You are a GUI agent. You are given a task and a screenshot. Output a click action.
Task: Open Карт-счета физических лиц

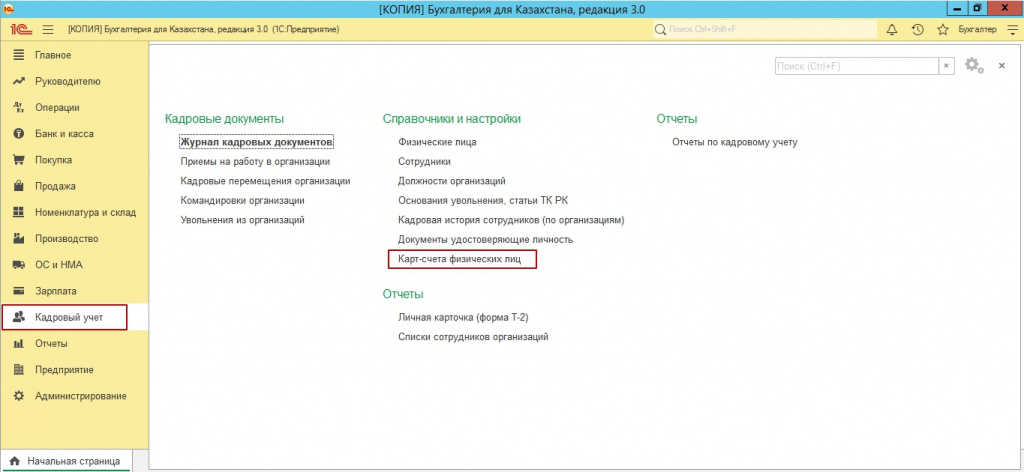[460, 260]
